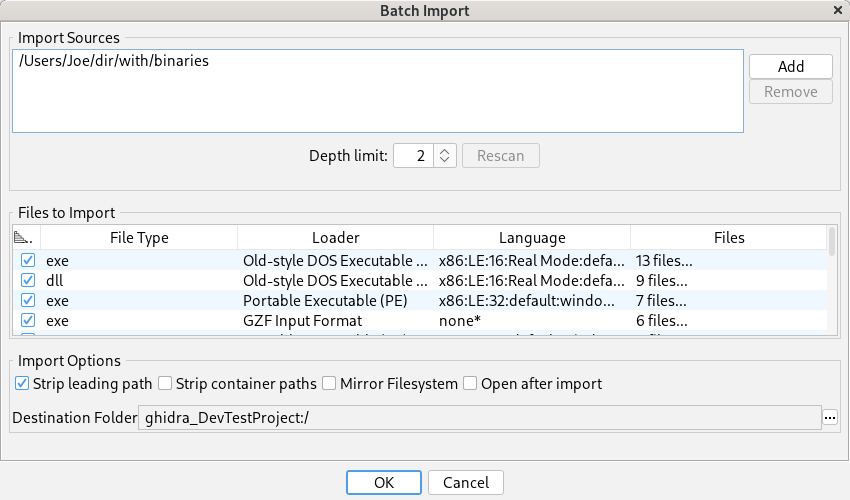
Task: Uncheck the first exe row with 13 files
Action: pyautogui.click(x=28, y=260)
